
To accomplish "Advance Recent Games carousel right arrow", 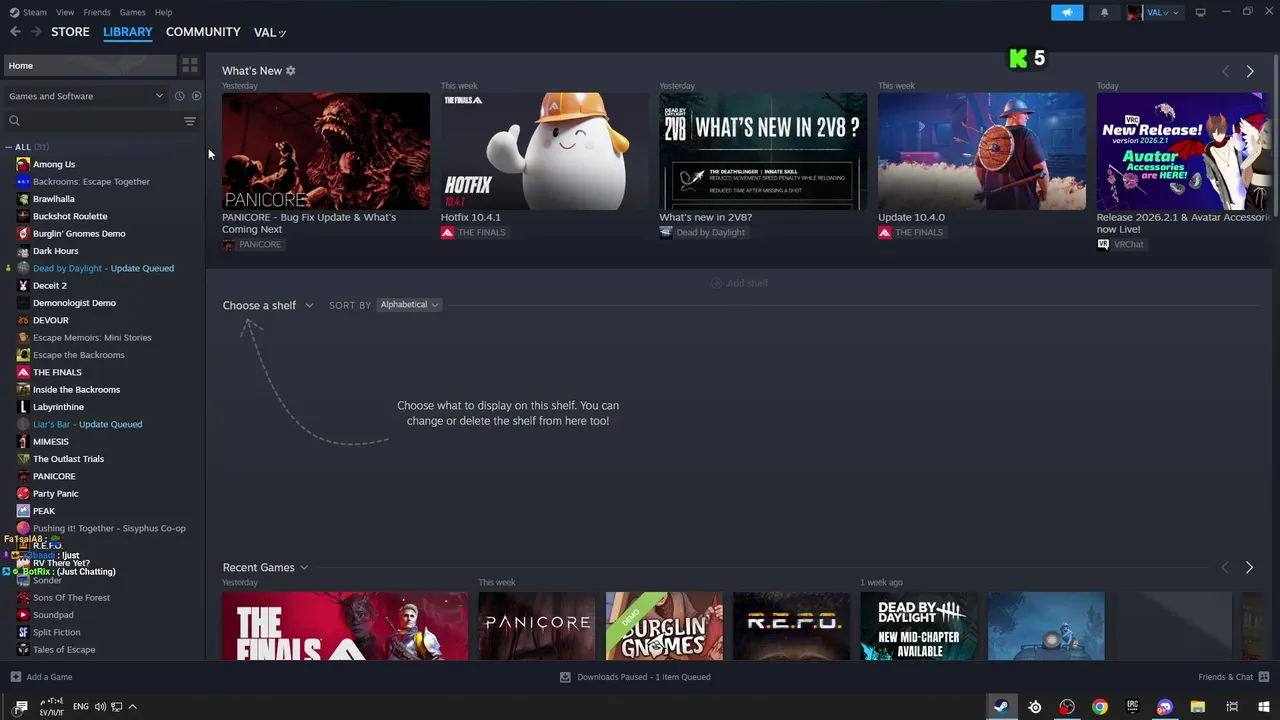I will (1249, 567).
